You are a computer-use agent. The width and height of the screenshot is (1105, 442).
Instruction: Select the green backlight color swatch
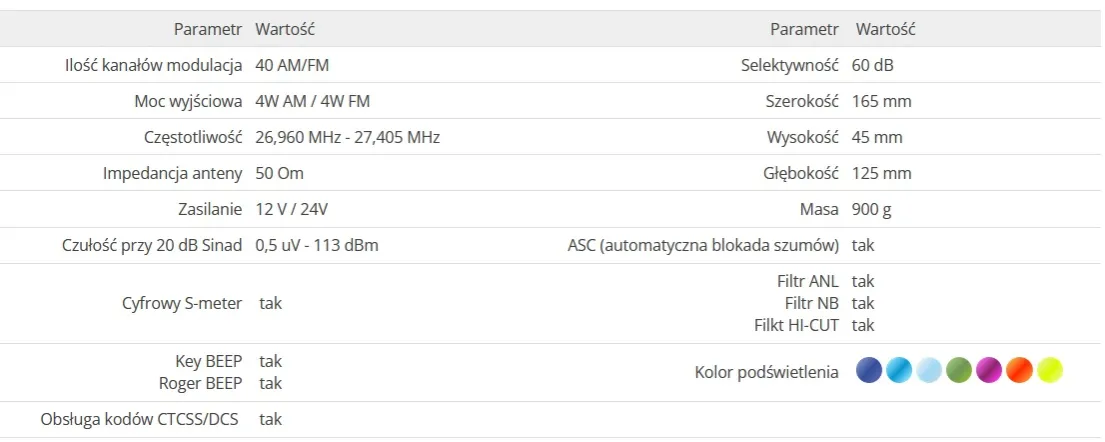[x=960, y=371]
